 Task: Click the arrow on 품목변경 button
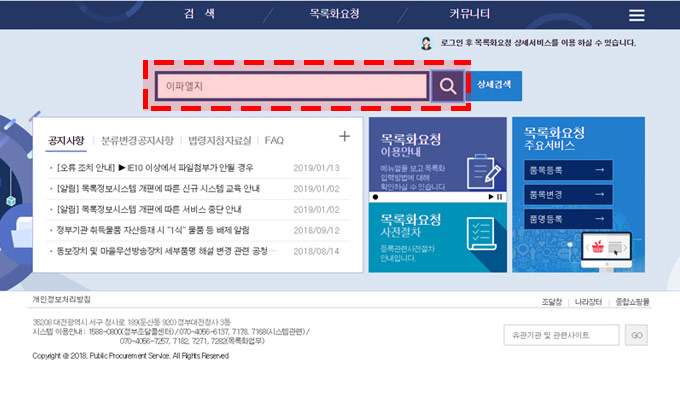point(600,194)
